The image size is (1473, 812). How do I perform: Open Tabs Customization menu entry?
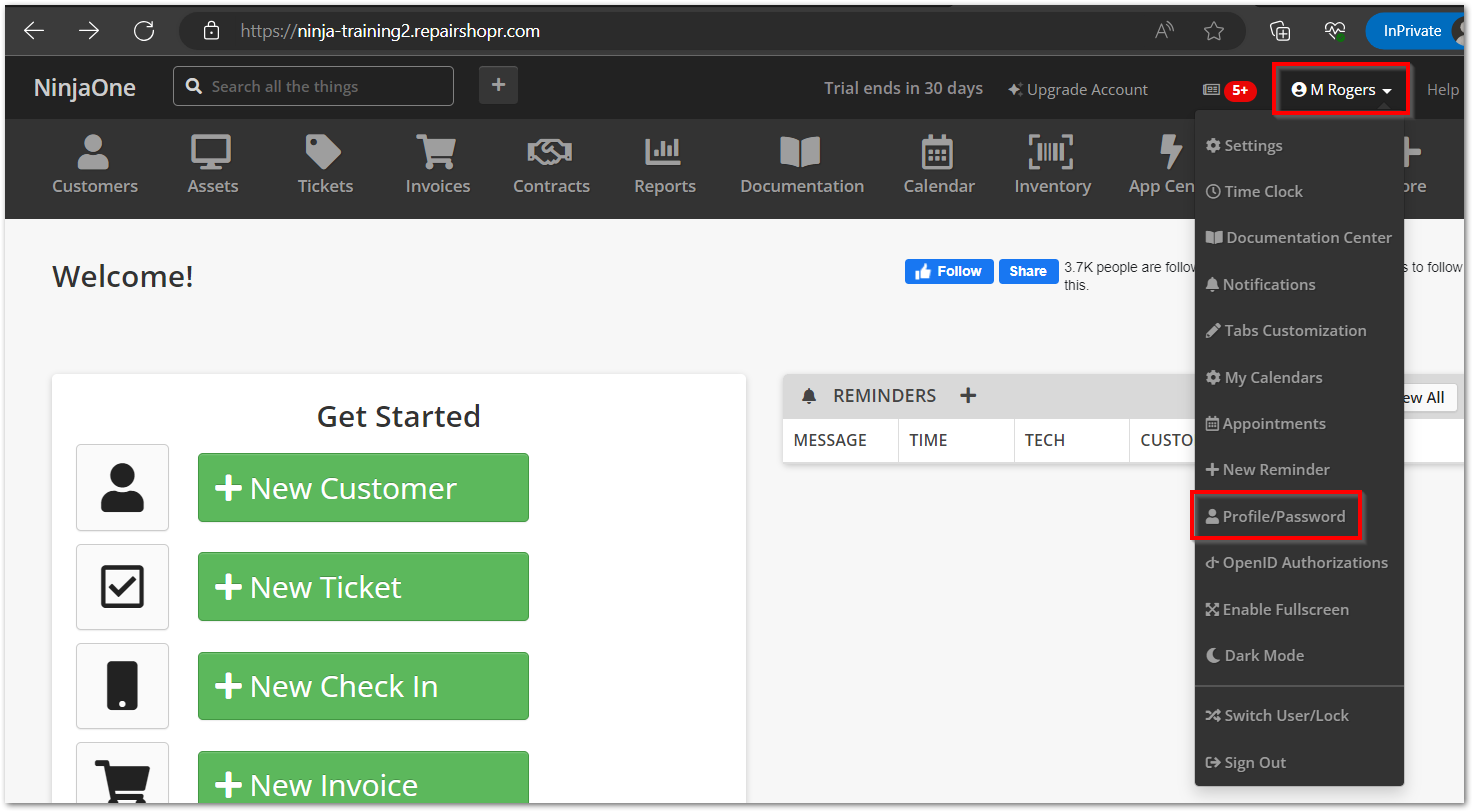click(1294, 331)
